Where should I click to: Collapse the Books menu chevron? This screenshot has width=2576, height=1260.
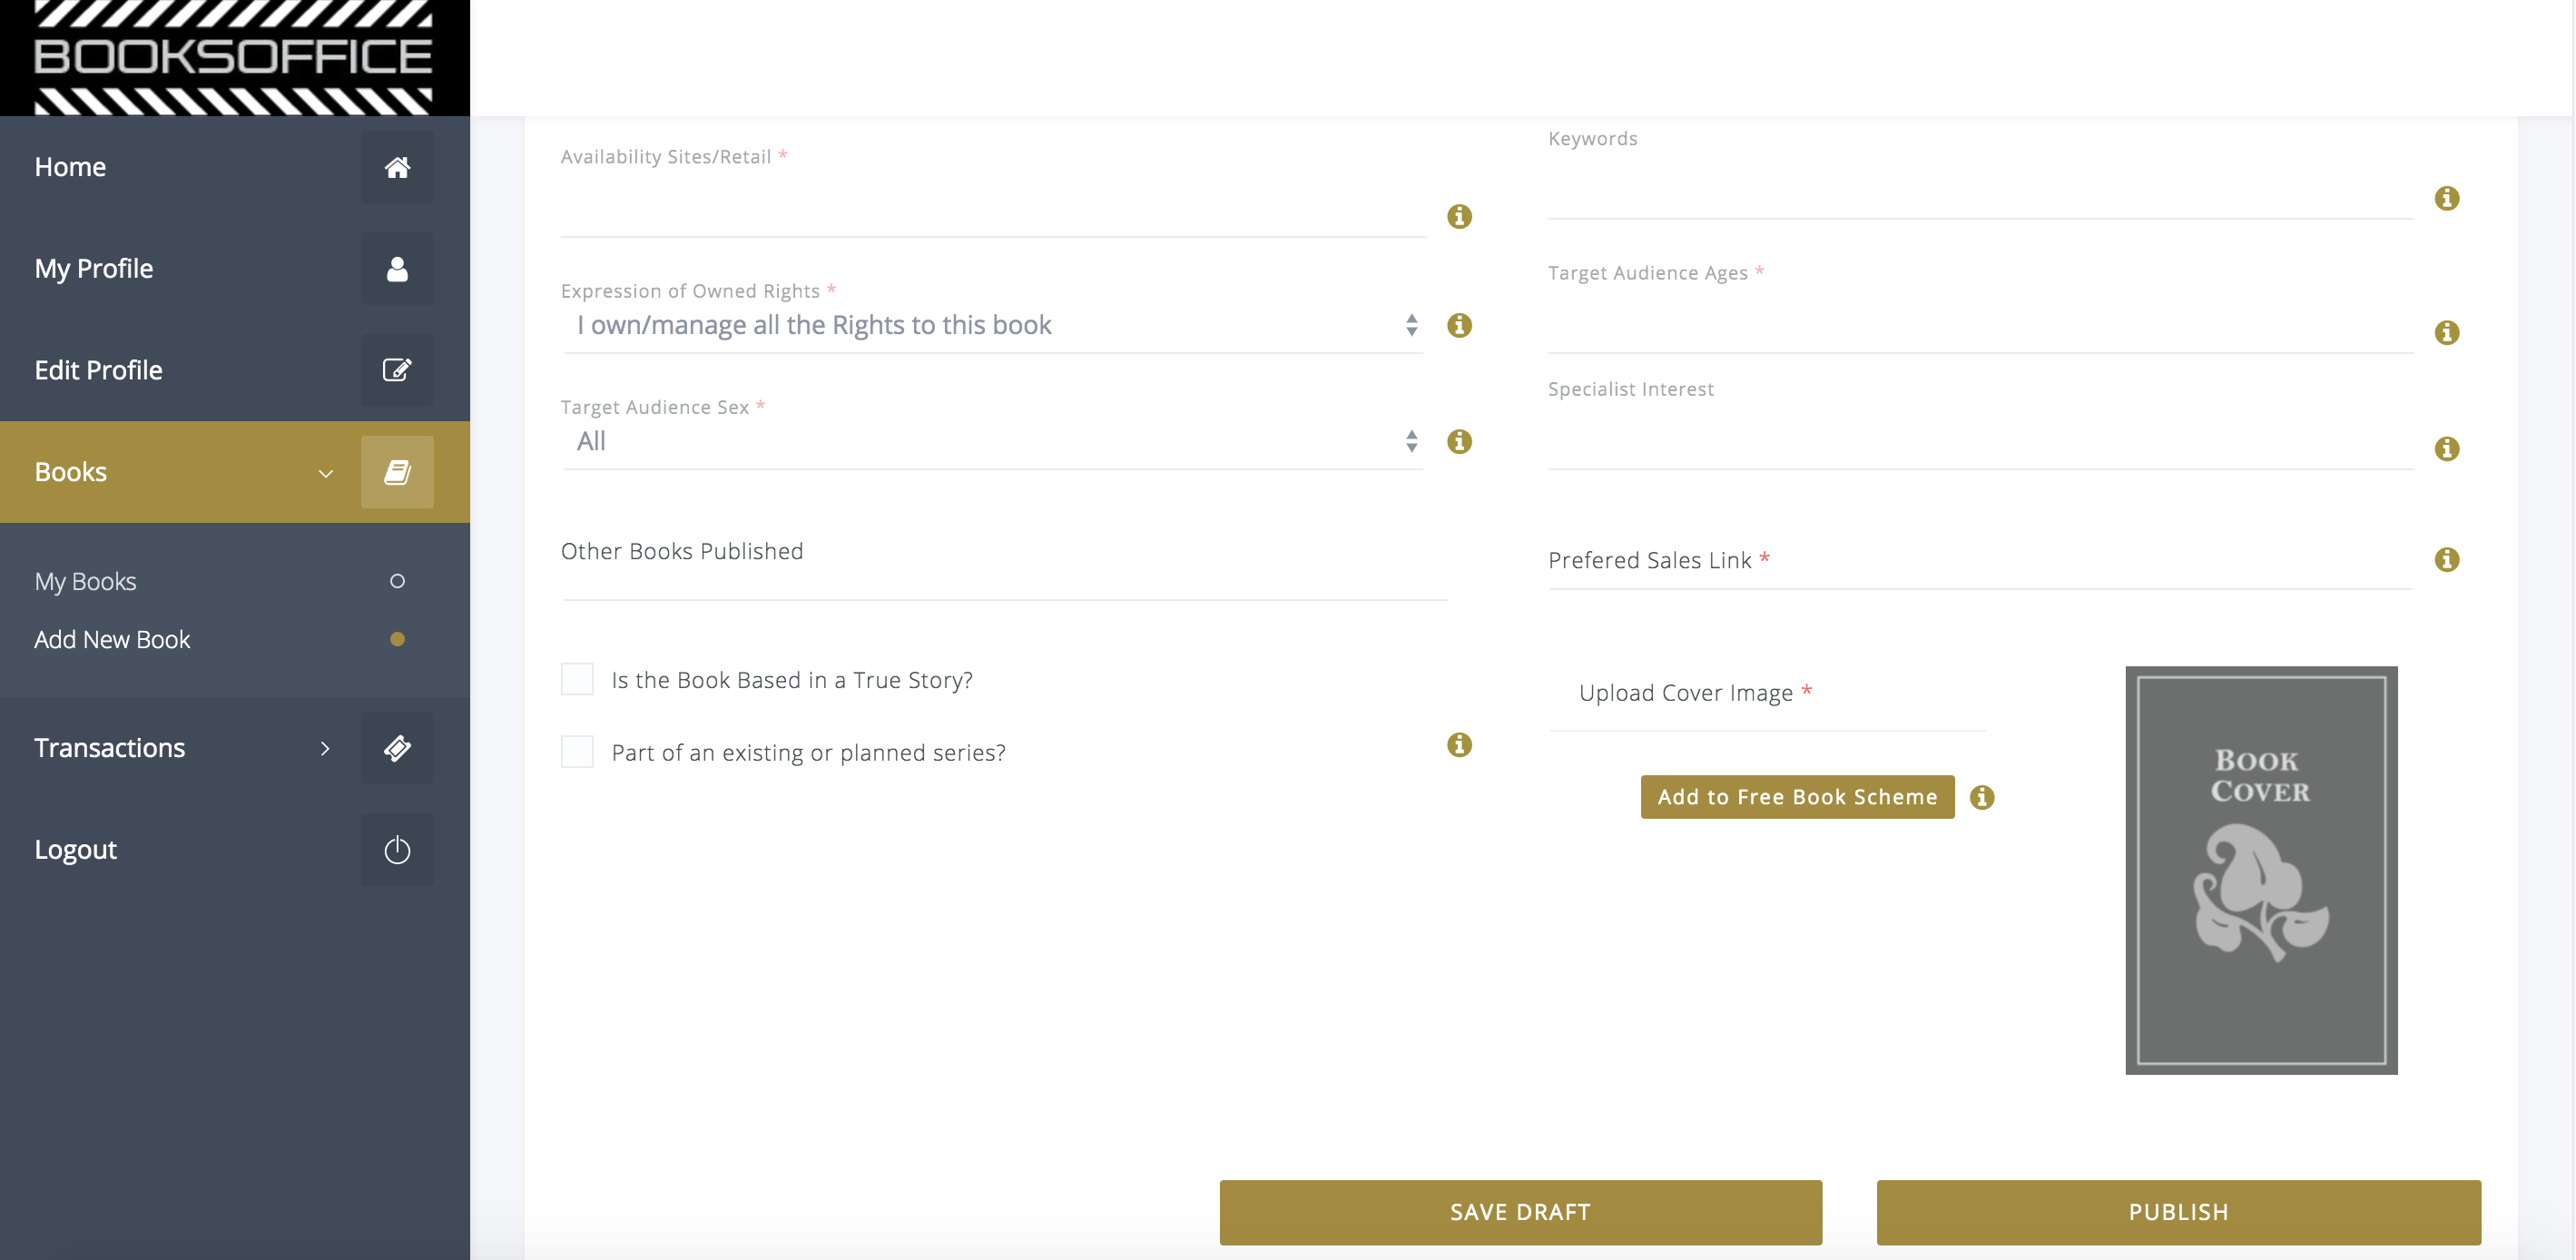coord(325,473)
